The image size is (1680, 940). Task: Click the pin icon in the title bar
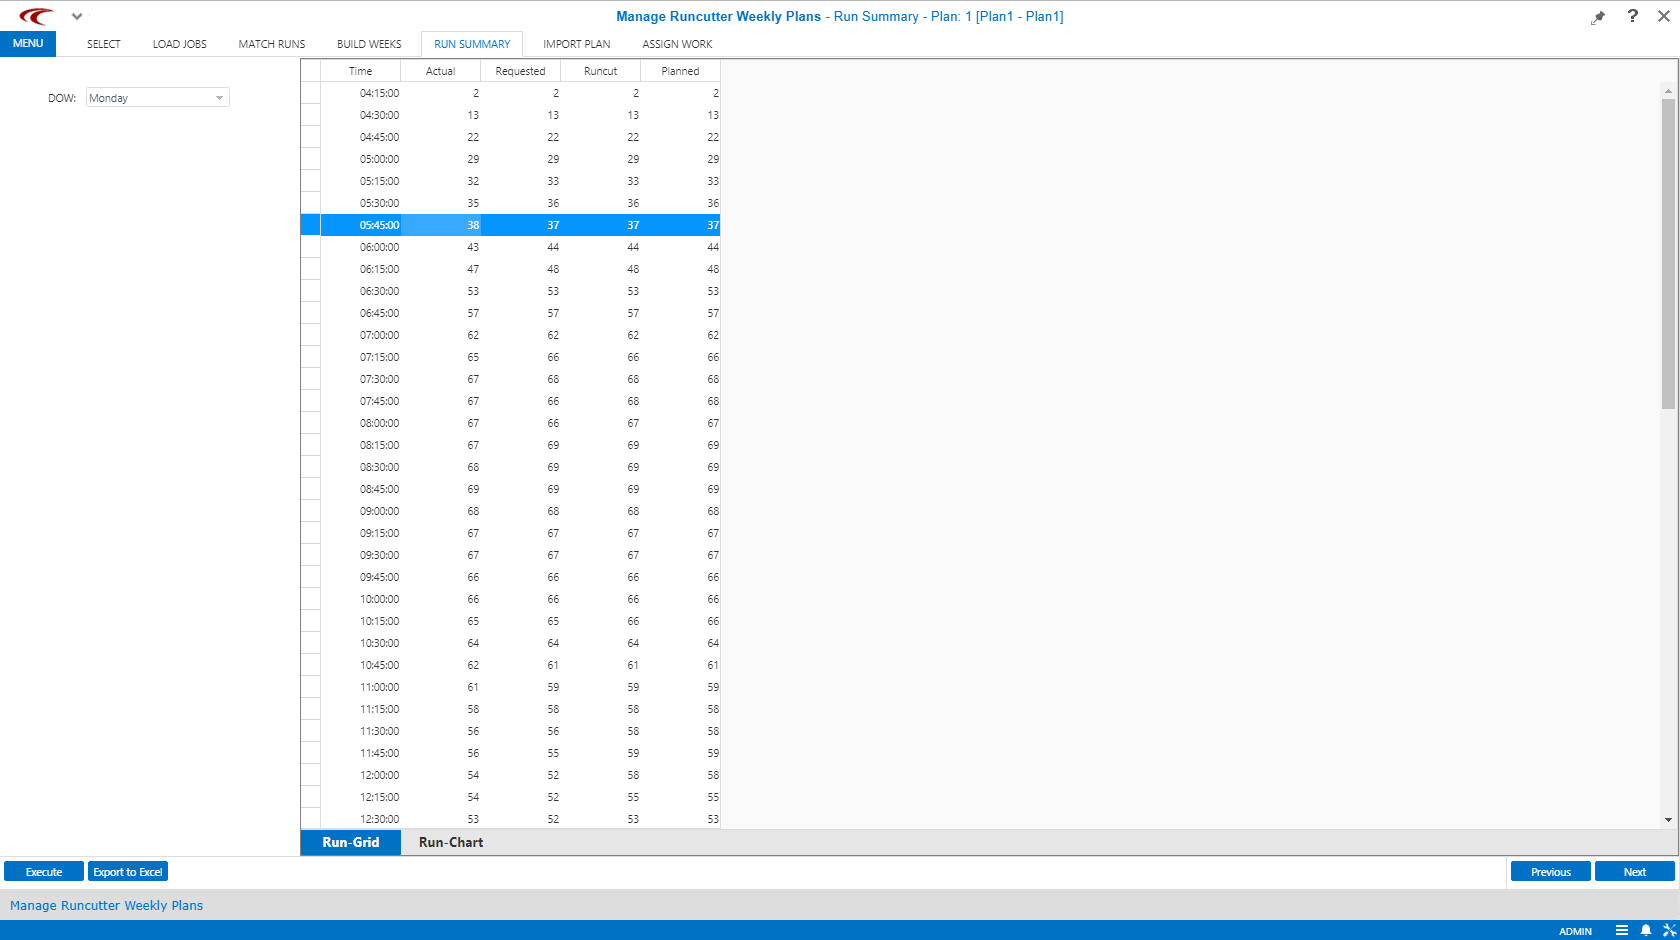click(1598, 16)
